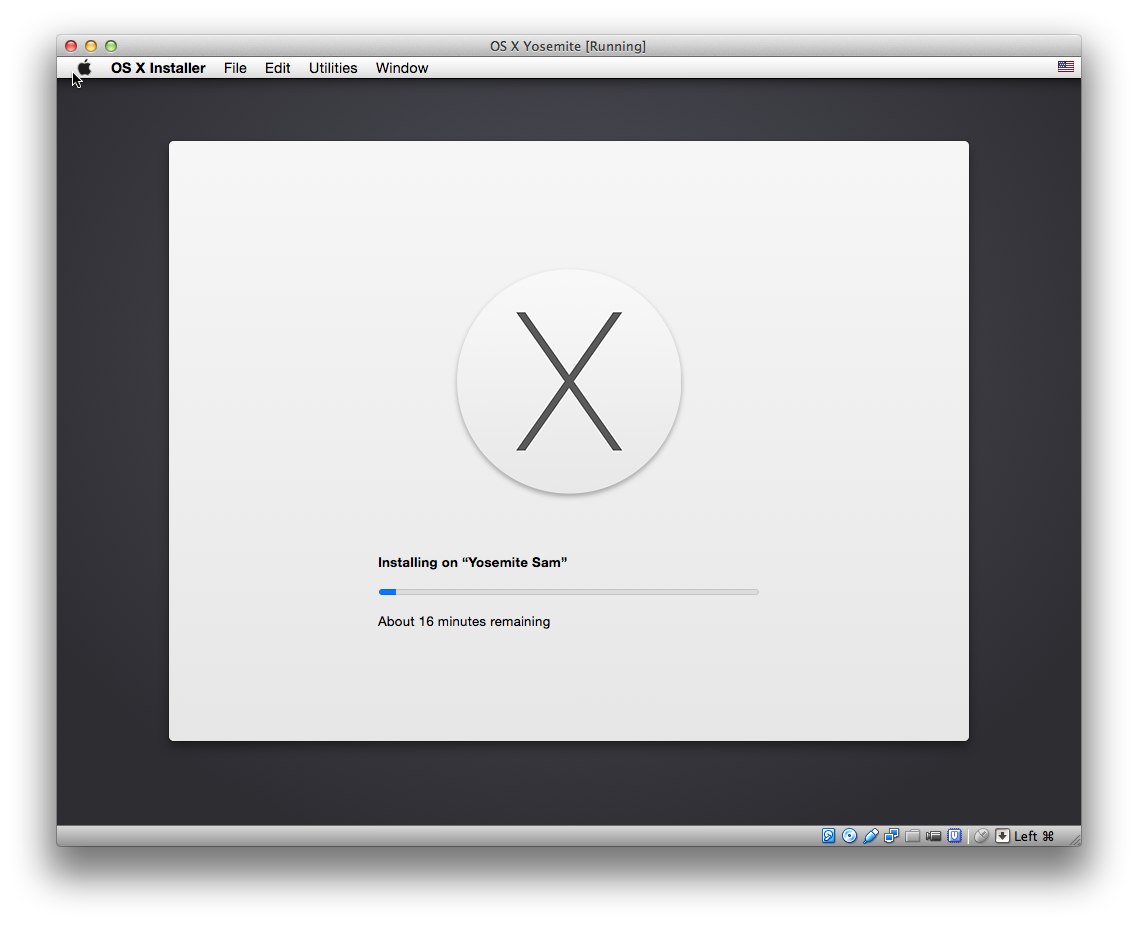Screen dimensions: 1138x925
Task: Click the USB devices status icon
Action: pyautogui.click(x=870, y=836)
